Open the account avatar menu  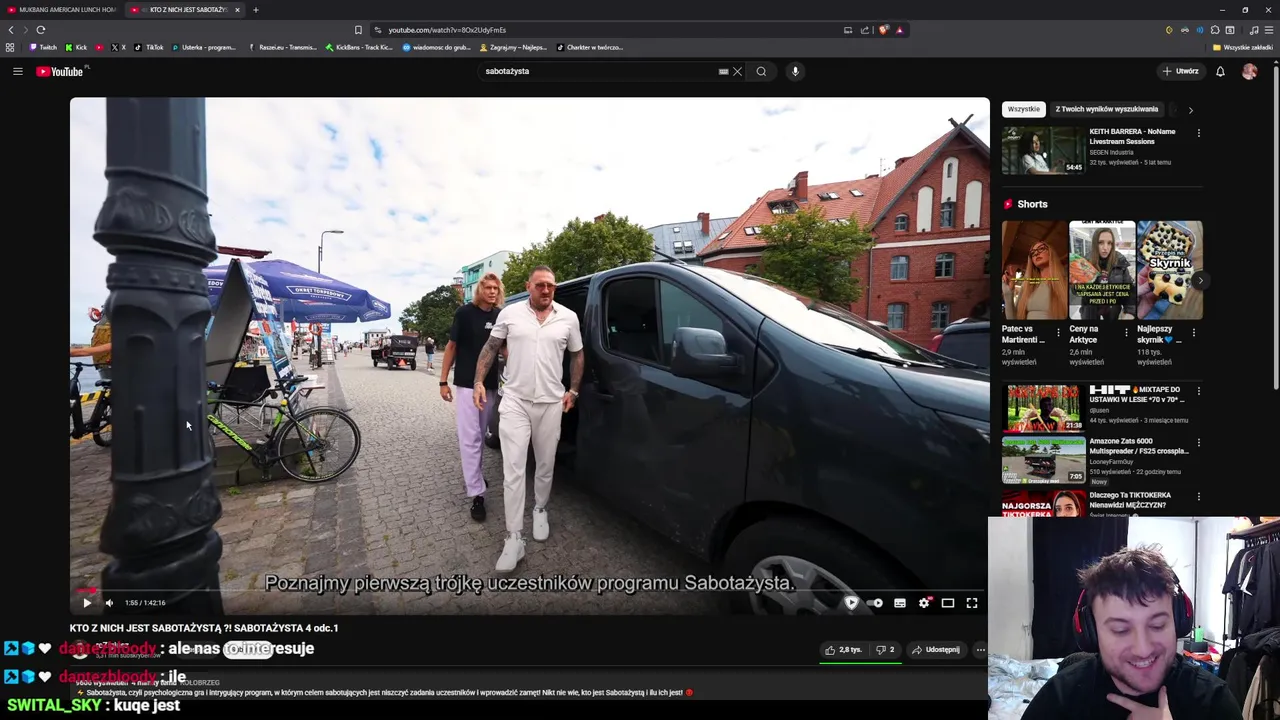(x=1249, y=71)
